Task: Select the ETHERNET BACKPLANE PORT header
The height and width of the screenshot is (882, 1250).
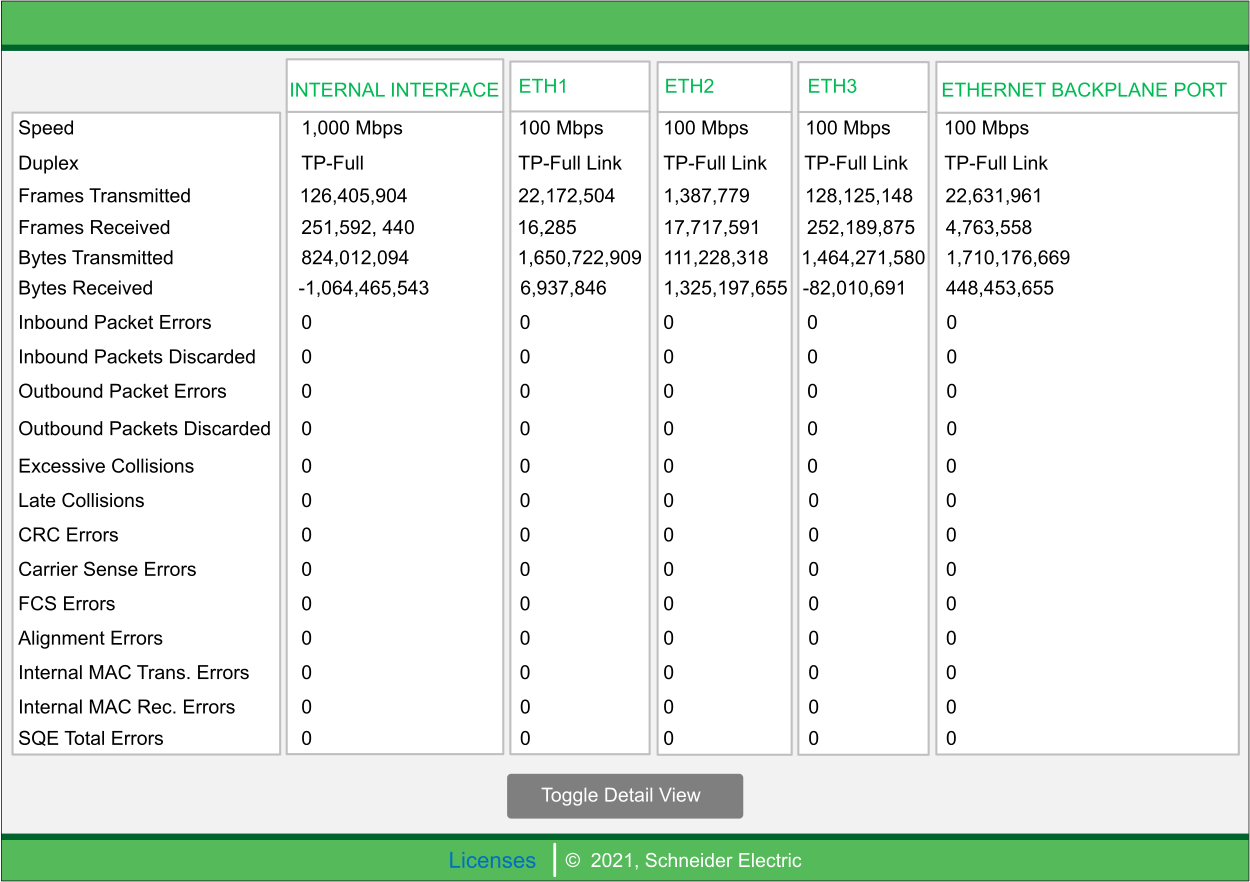Action: [1084, 90]
